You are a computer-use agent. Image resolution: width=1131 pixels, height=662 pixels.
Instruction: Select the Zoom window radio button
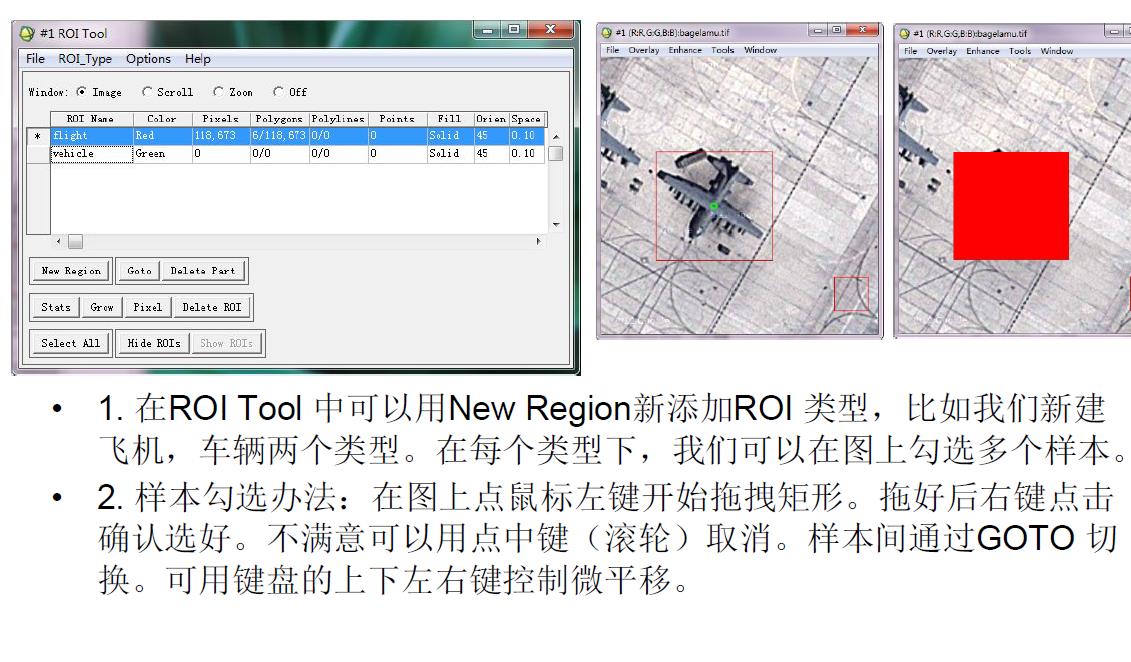click(218, 92)
